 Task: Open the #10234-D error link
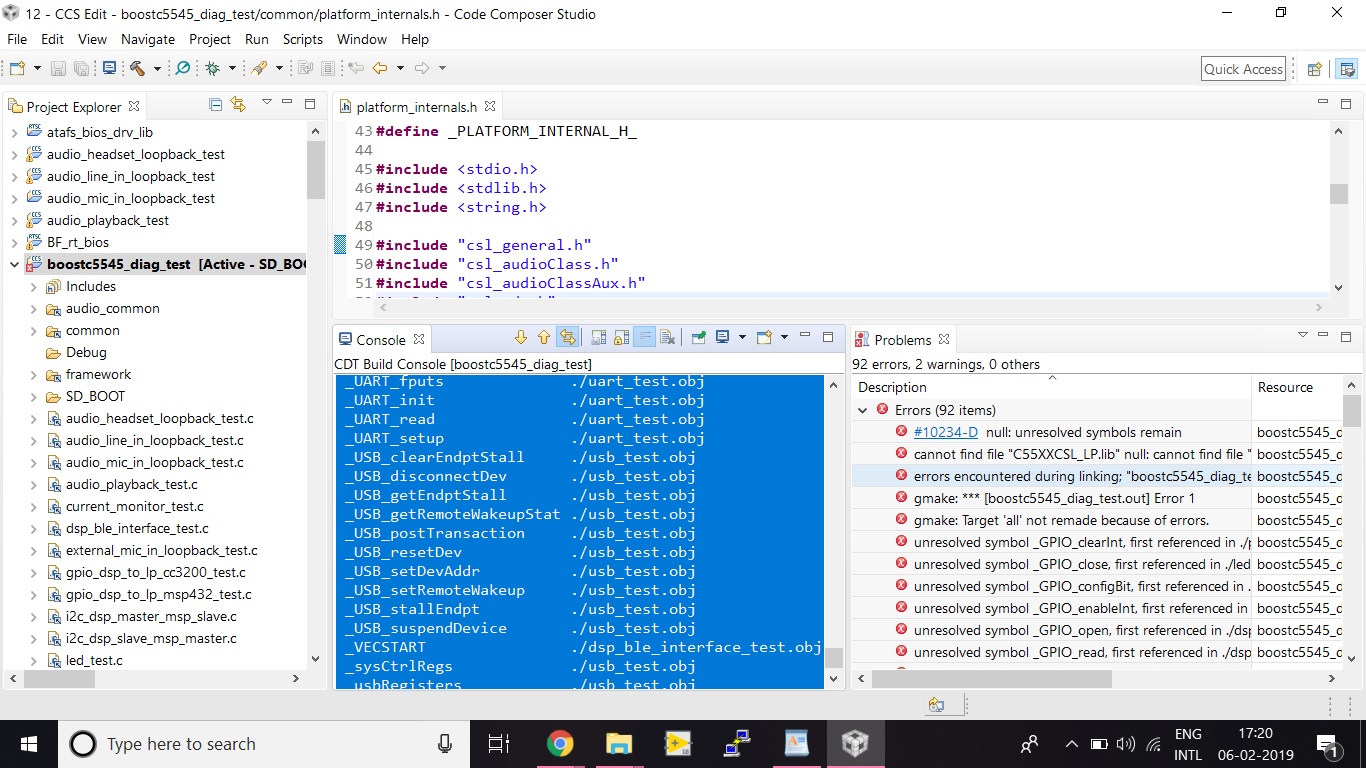946,432
